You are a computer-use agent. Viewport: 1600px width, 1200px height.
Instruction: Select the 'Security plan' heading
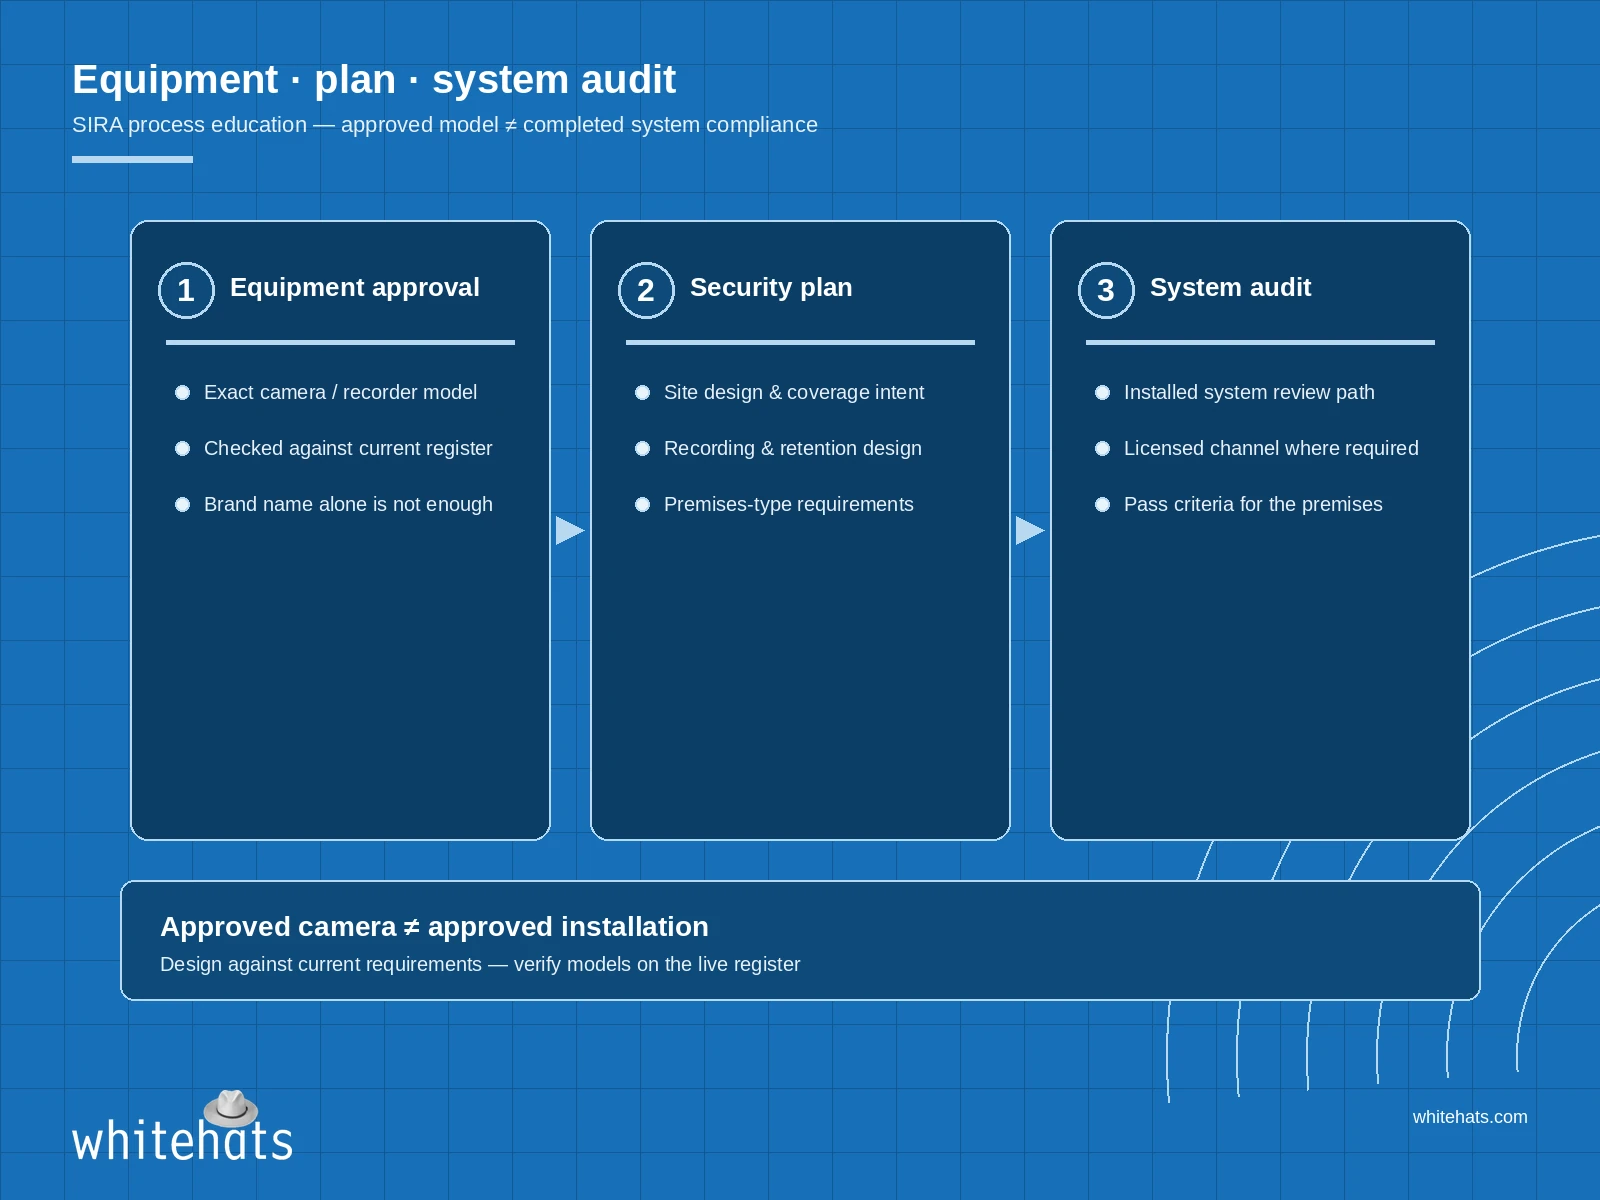[771, 287]
